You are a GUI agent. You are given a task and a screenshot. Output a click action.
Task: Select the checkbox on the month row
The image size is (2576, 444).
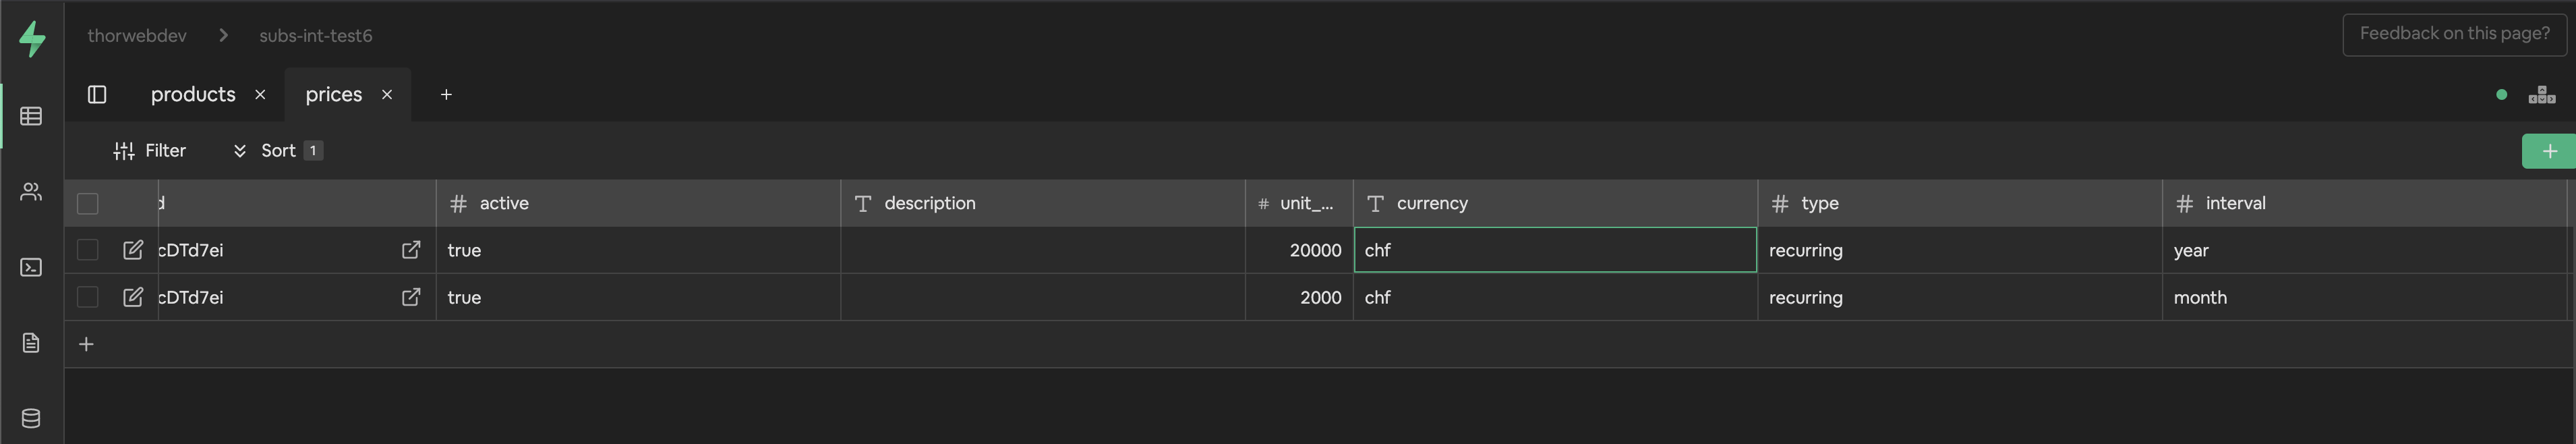click(87, 297)
